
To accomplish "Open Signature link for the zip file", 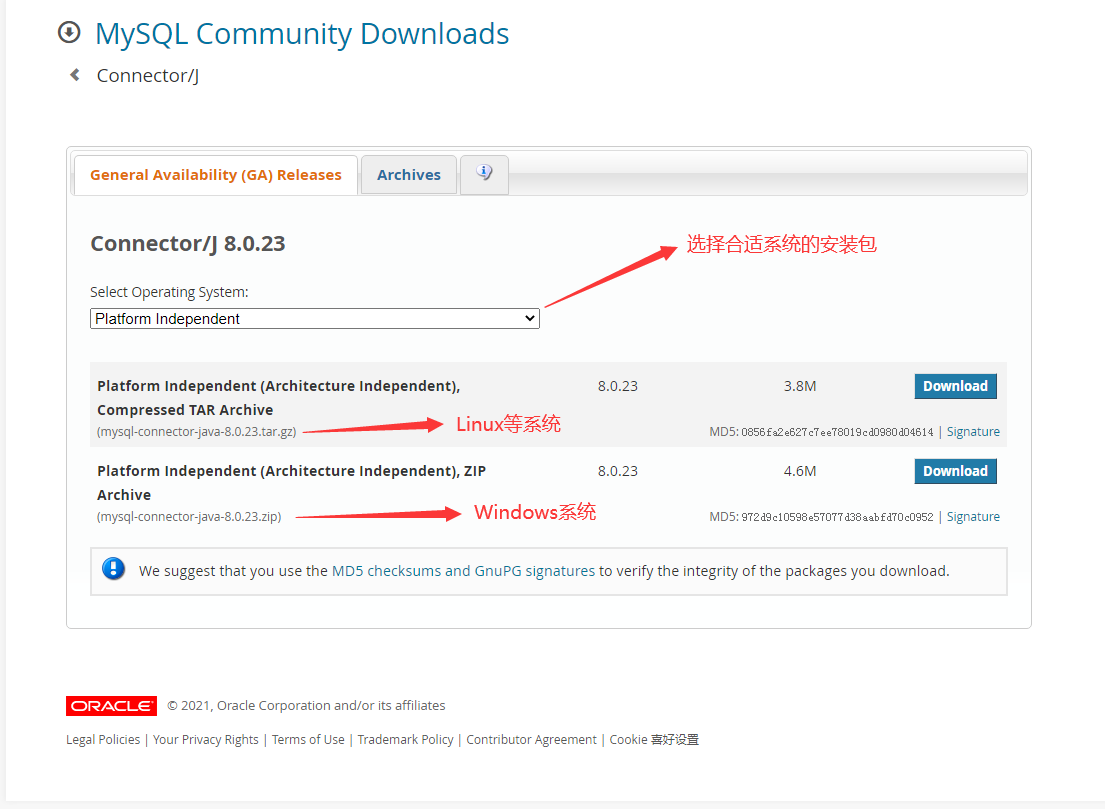I will coord(973,517).
